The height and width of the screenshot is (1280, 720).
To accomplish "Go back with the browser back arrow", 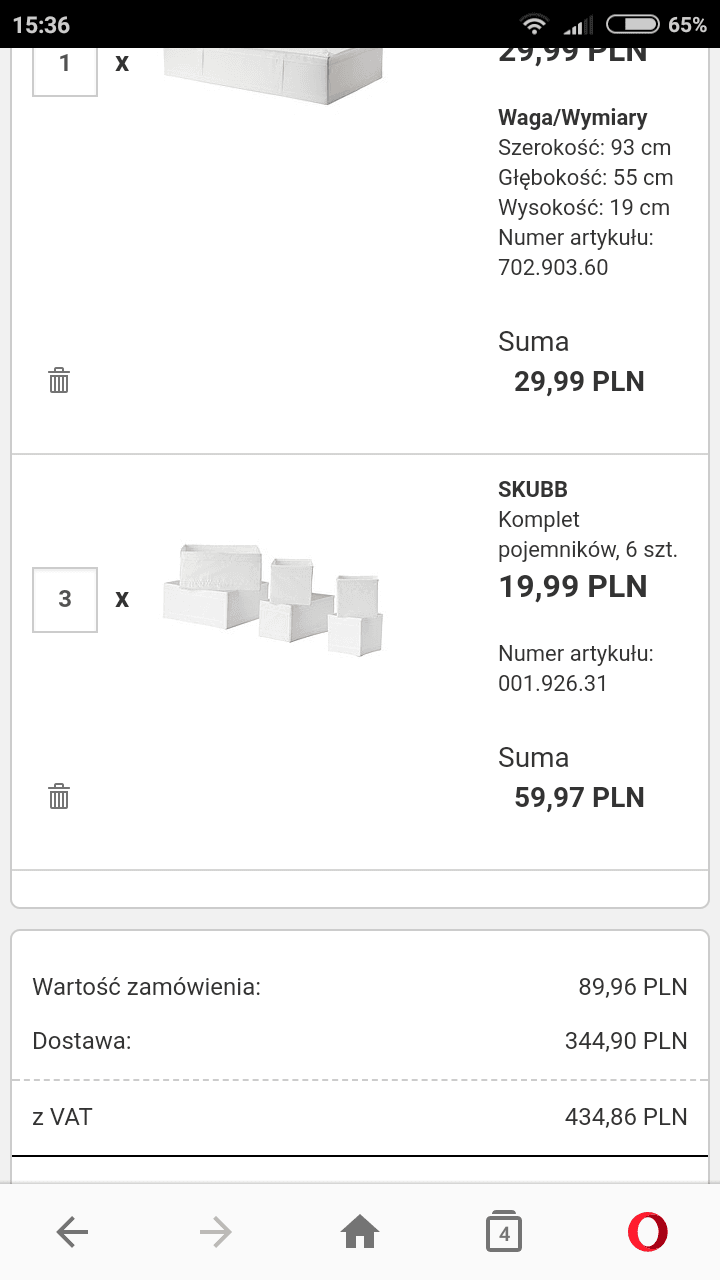I will (x=72, y=1232).
